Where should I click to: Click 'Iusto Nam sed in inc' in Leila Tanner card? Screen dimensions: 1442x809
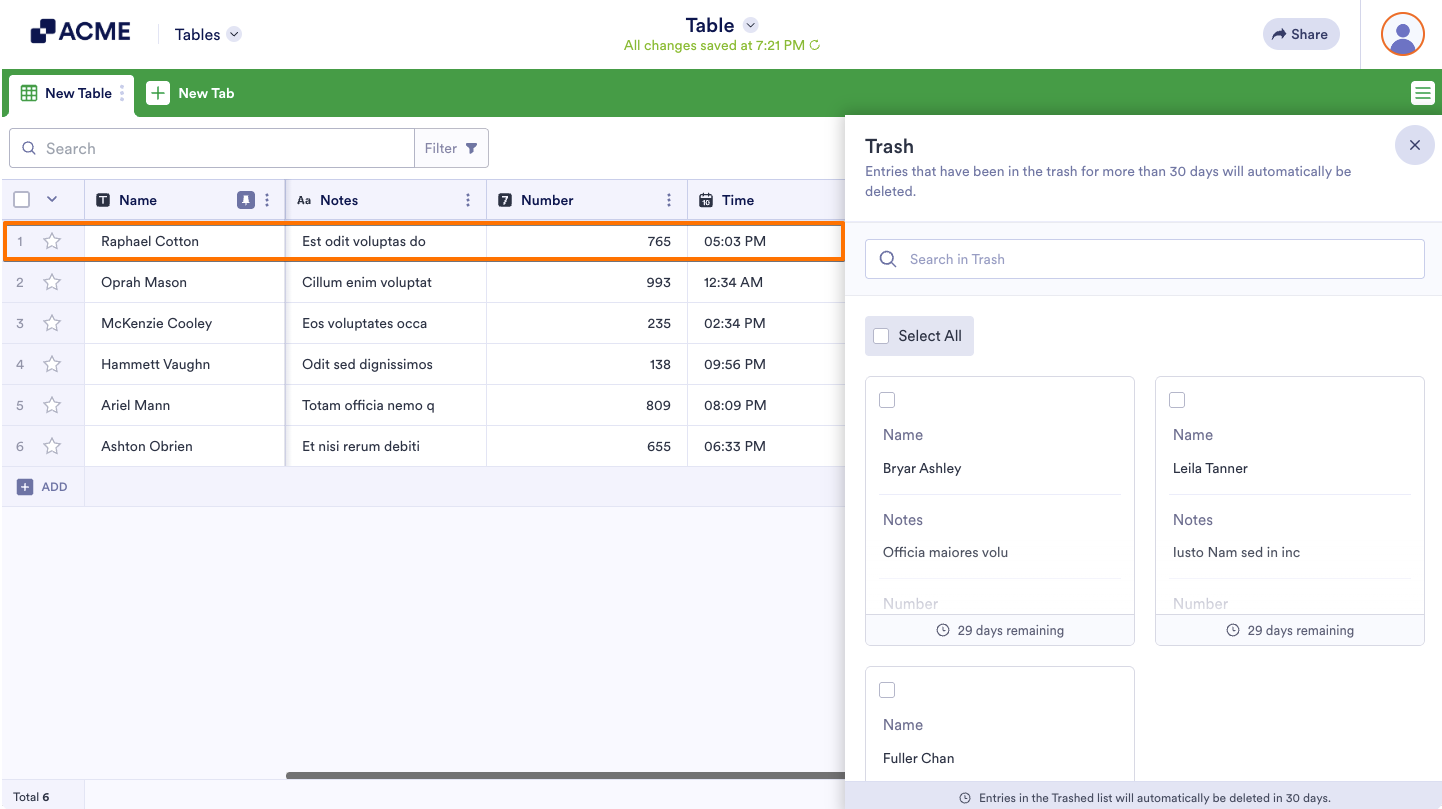(1236, 552)
